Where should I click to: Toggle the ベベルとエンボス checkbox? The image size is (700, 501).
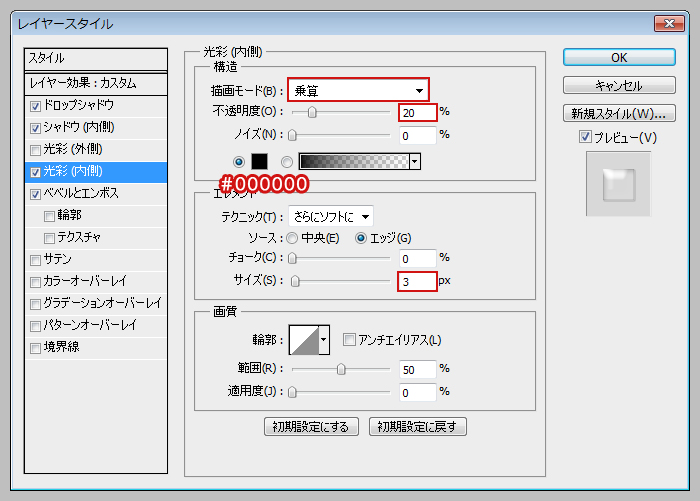click(x=35, y=194)
